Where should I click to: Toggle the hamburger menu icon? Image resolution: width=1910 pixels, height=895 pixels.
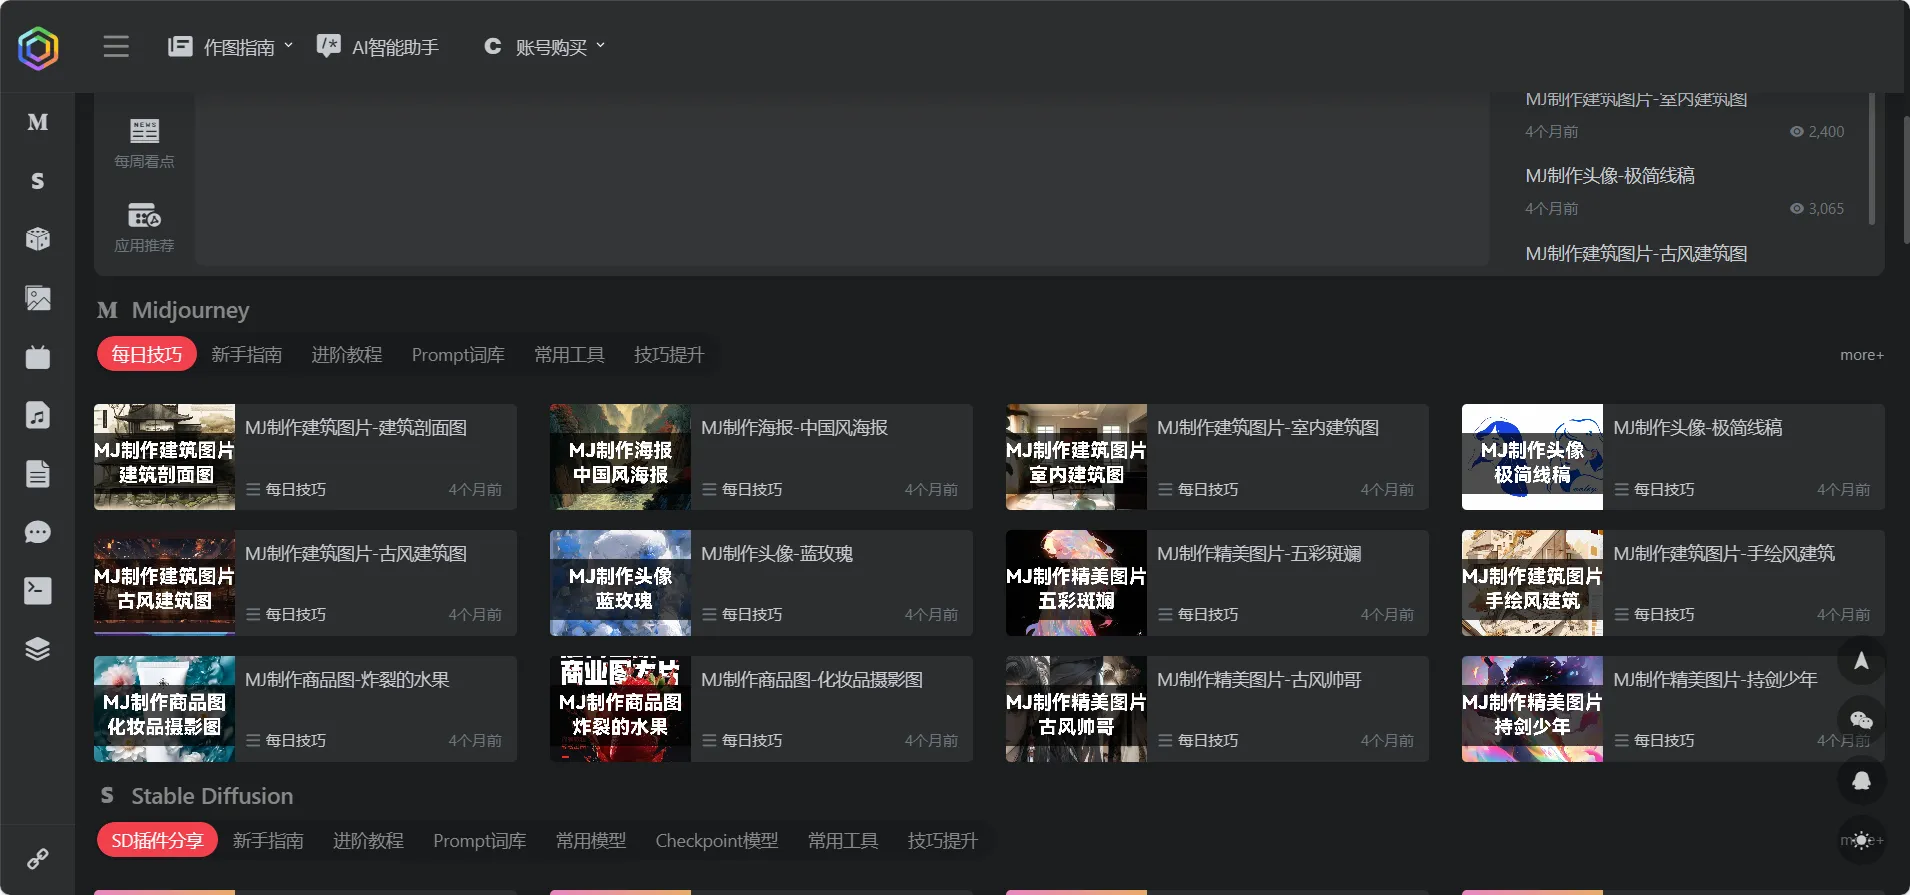pos(116,47)
